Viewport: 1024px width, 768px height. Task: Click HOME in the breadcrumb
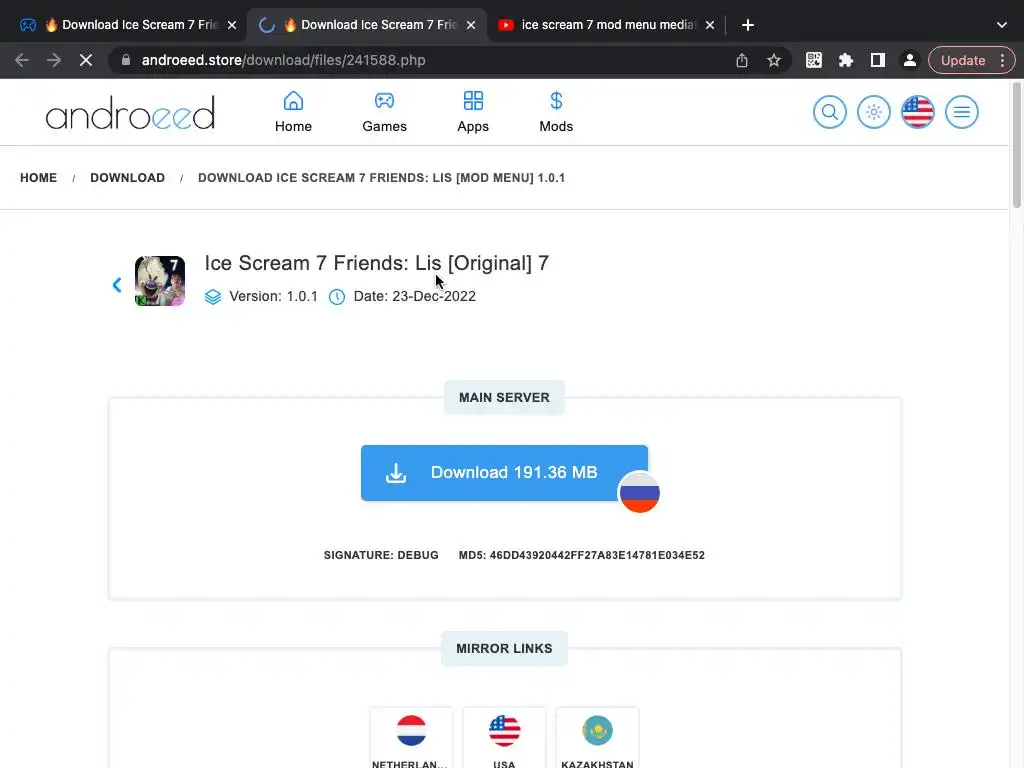tap(39, 178)
